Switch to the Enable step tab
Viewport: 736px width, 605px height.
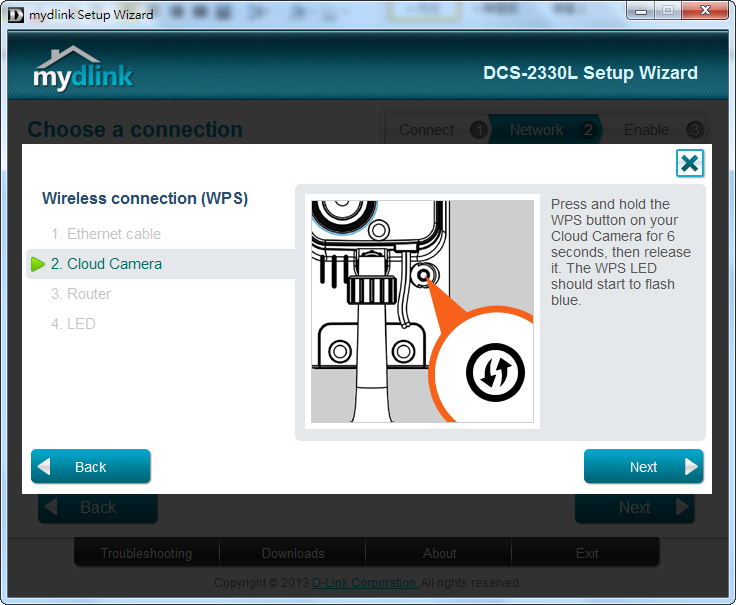pos(647,130)
